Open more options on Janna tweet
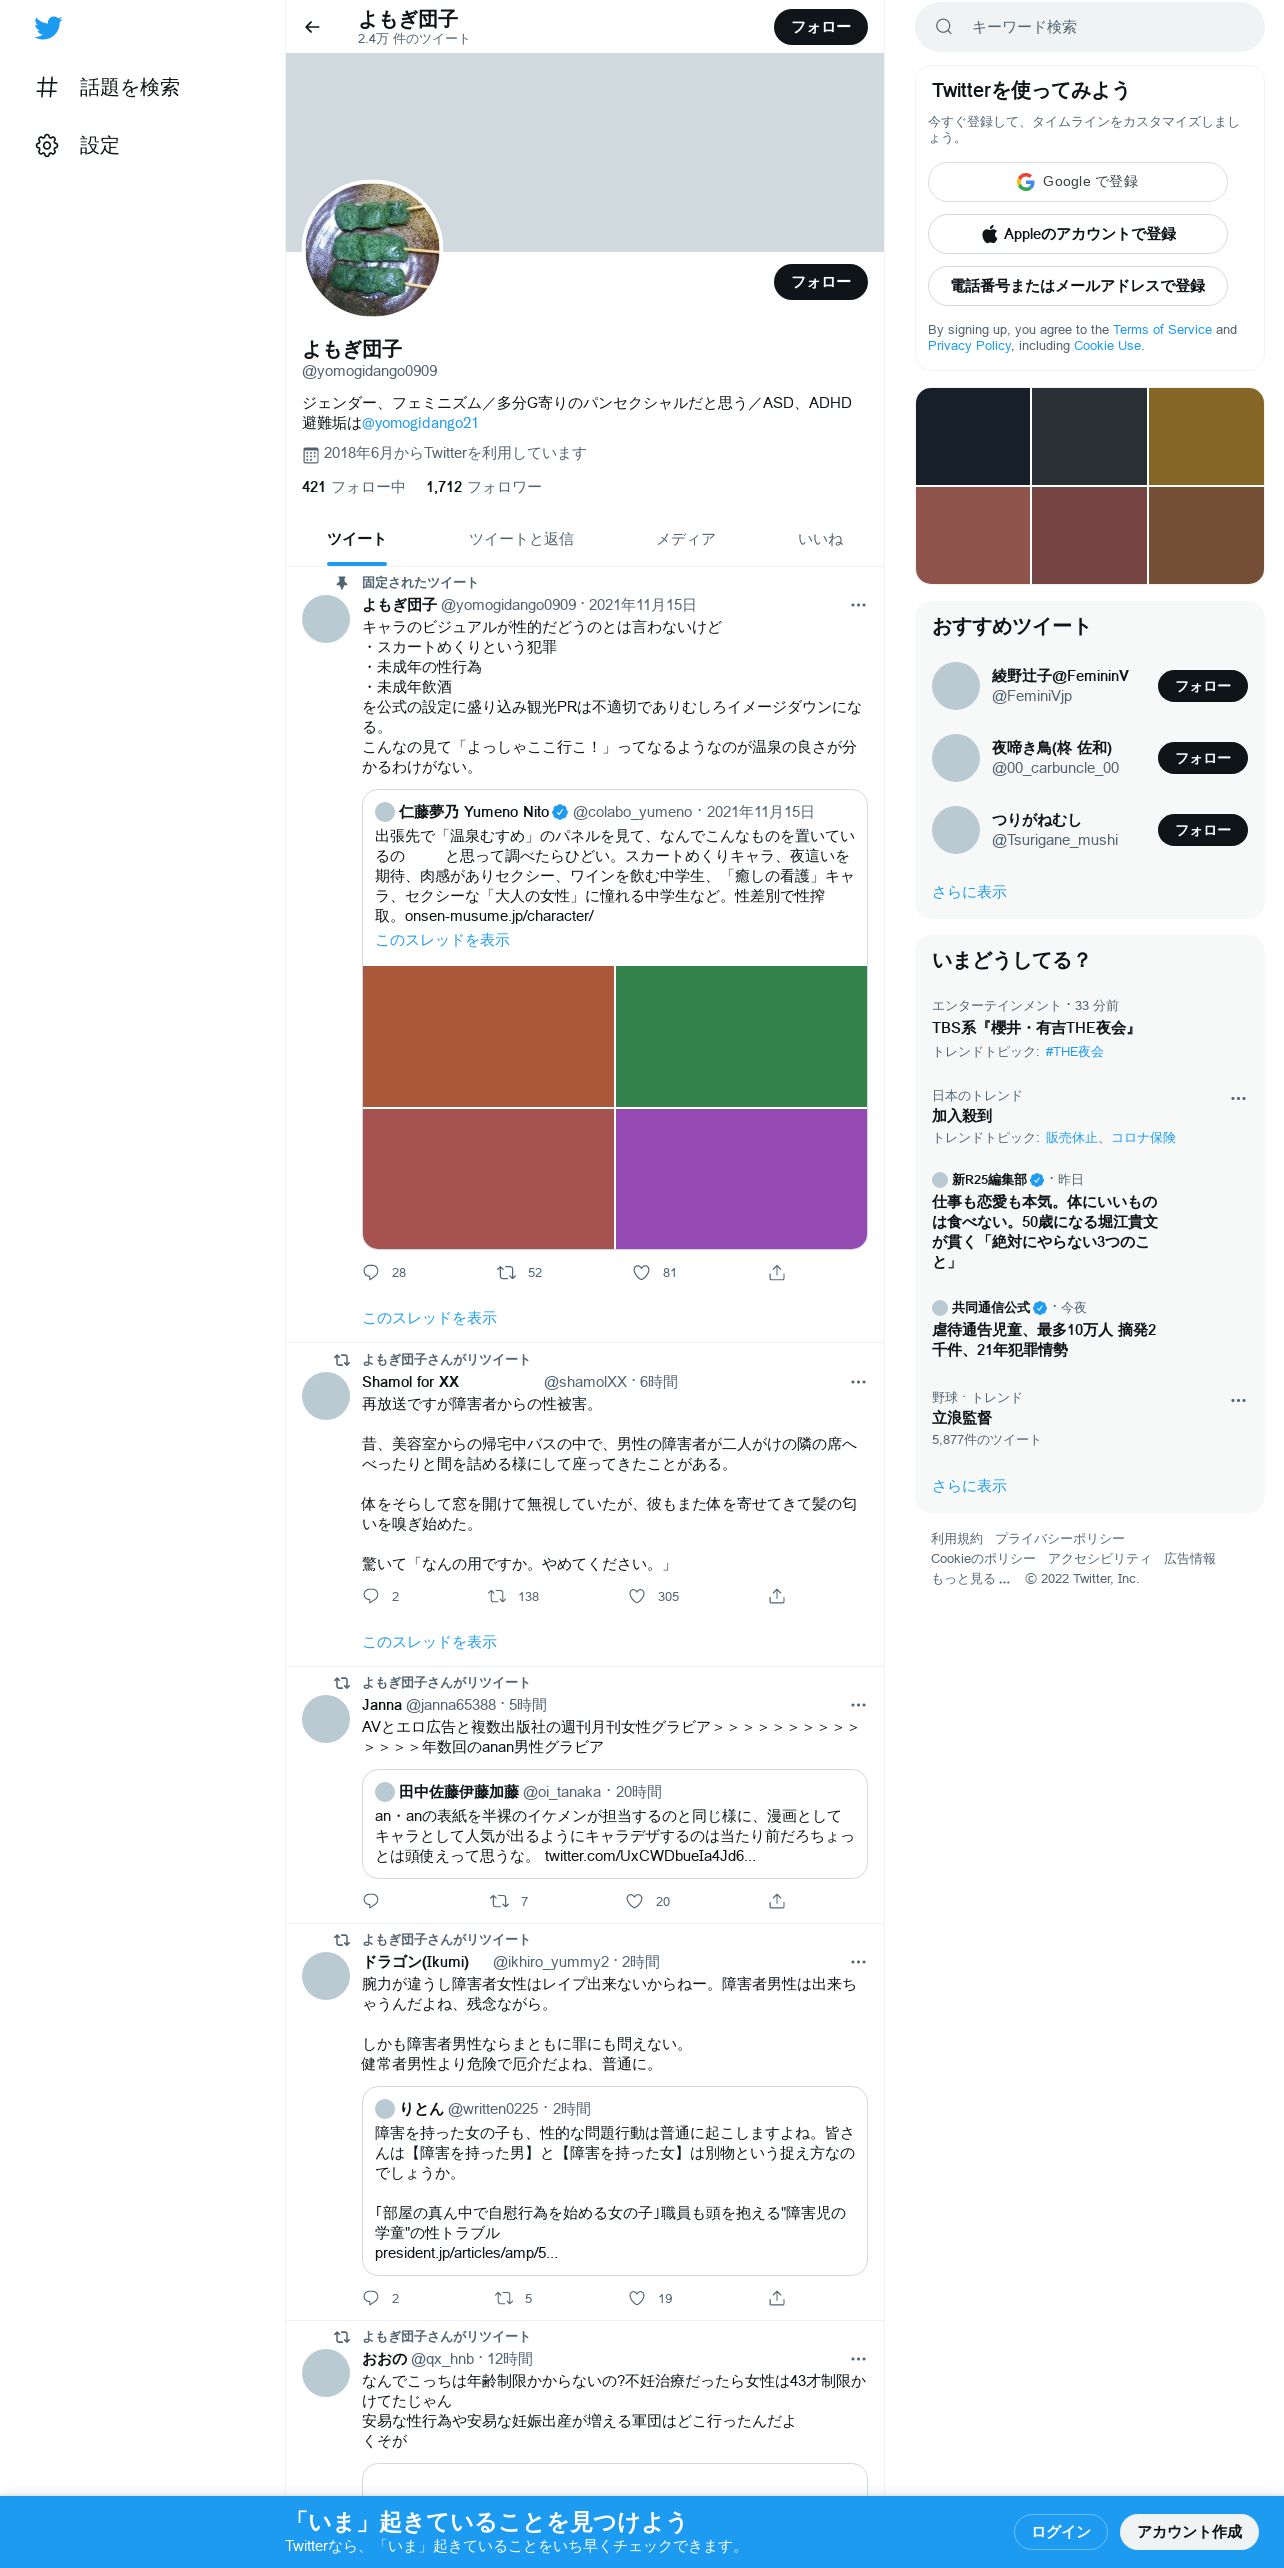Image resolution: width=1284 pixels, height=2568 pixels. pos(858,1705)
